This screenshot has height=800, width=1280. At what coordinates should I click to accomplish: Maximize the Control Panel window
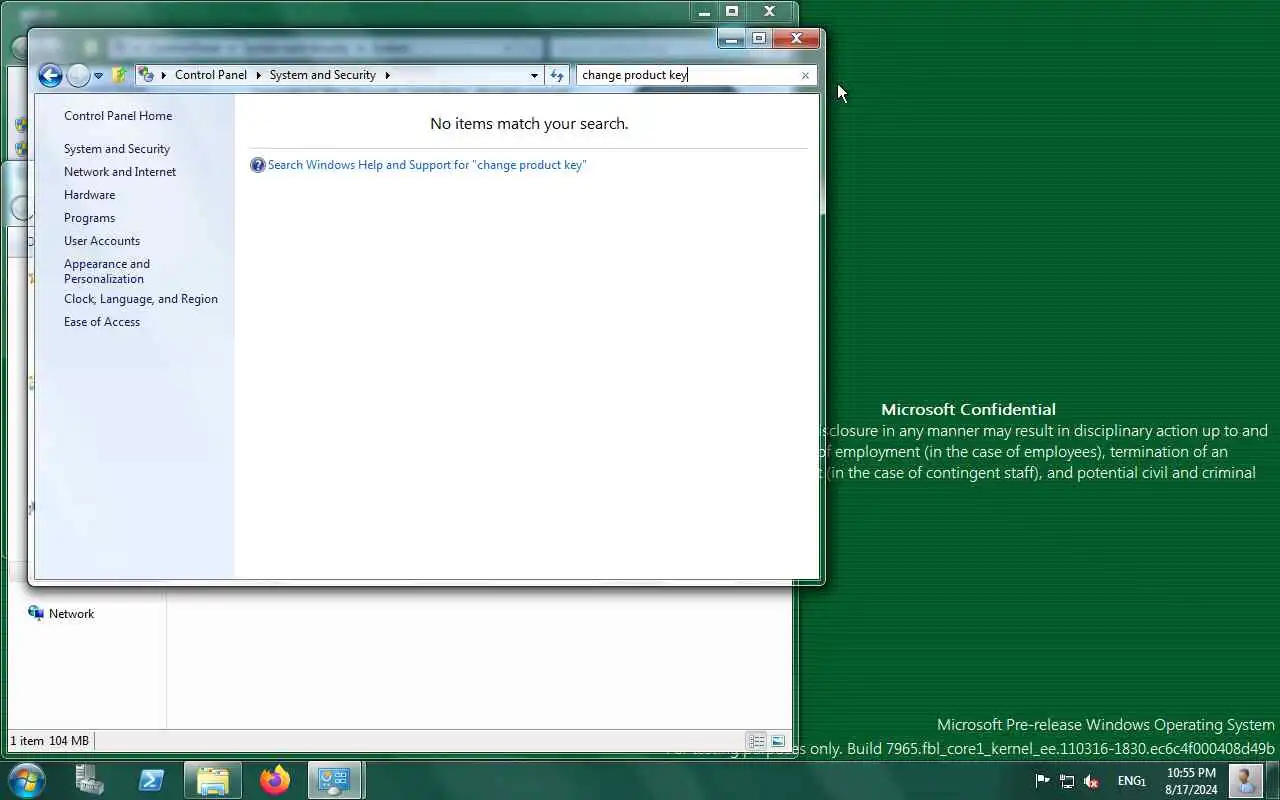click(759, 39)
